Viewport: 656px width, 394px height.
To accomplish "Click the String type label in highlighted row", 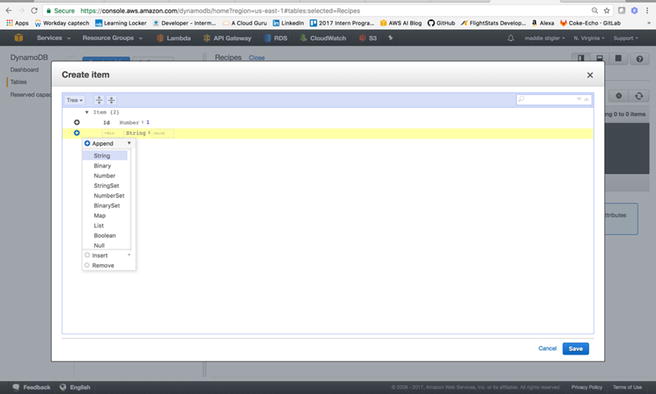I will click(136, 133).
